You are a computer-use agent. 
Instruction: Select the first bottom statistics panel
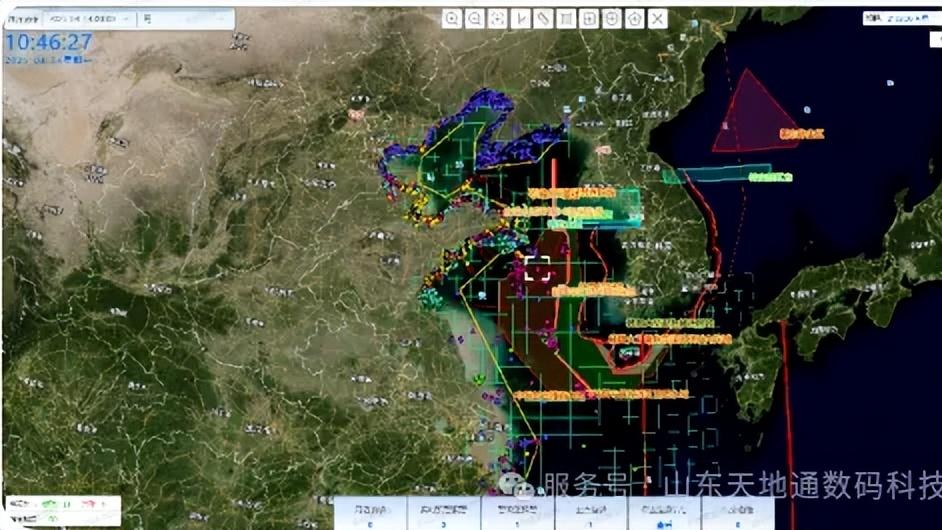tap(370, 513)
